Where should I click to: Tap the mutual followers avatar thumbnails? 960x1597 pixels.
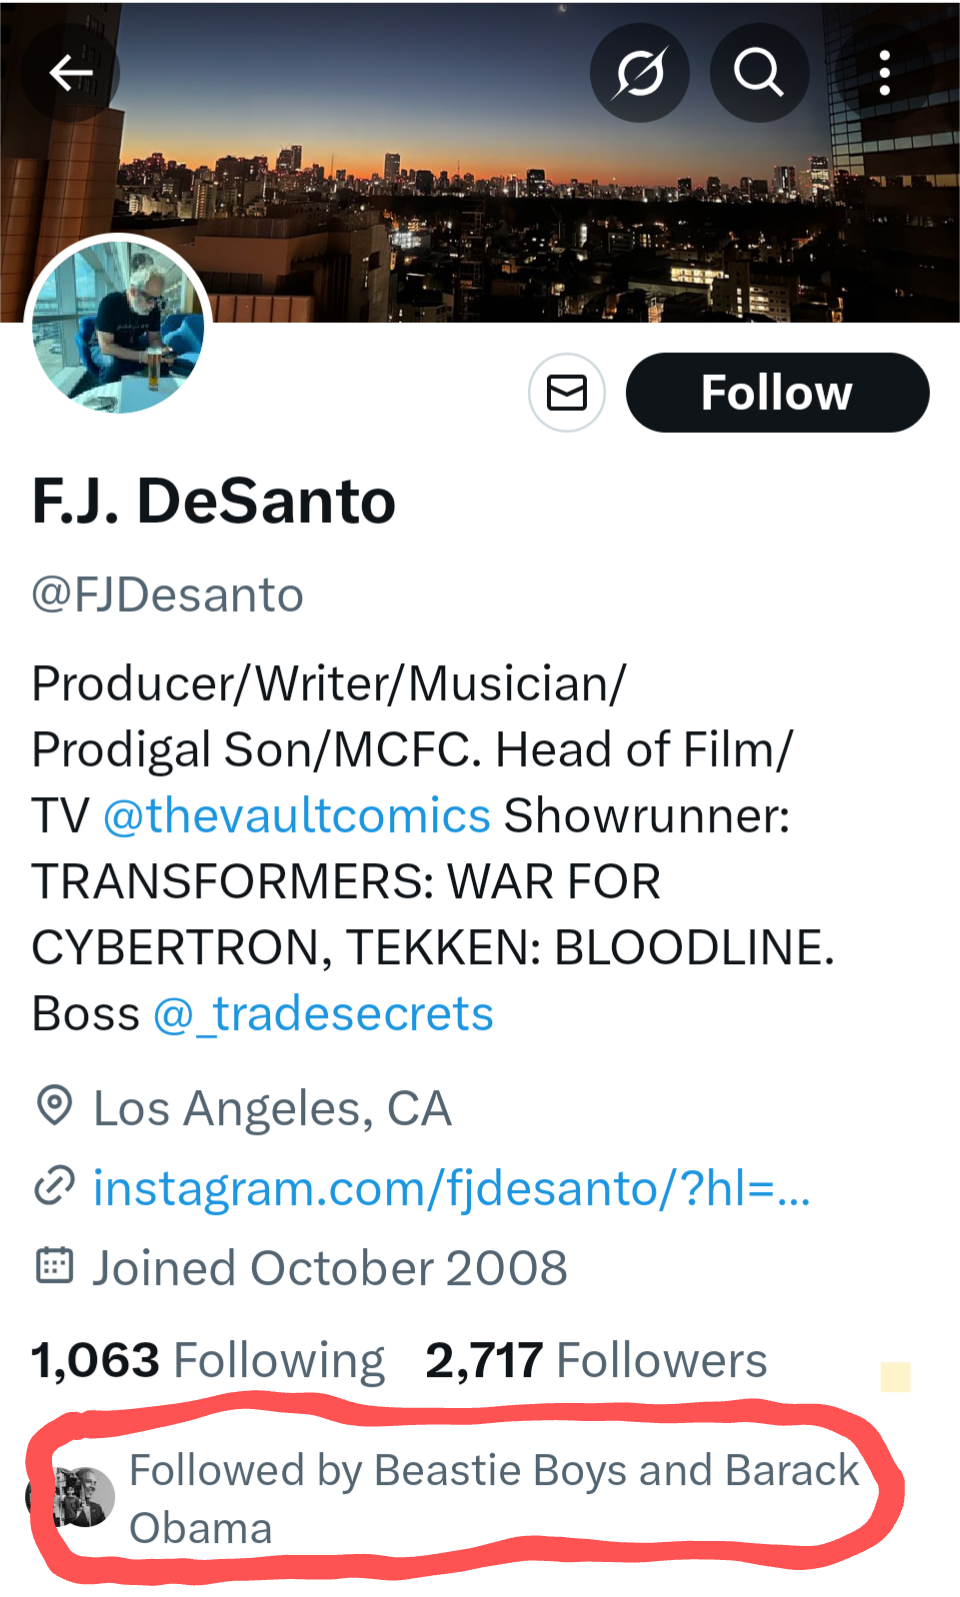tap(80, 1497)
